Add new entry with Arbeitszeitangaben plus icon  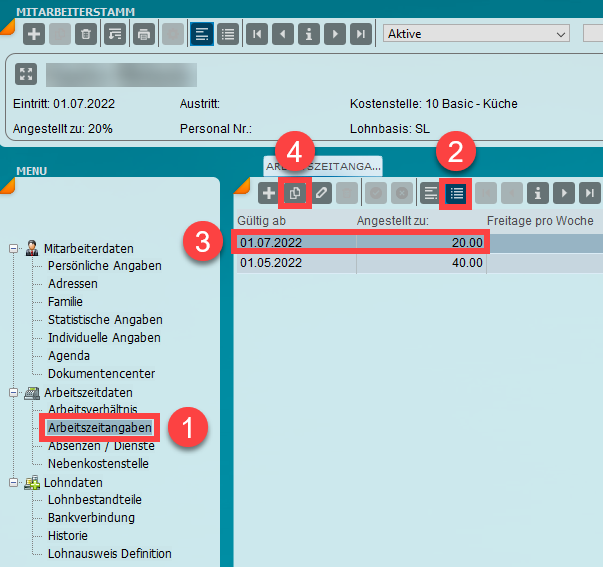point(268,193)
